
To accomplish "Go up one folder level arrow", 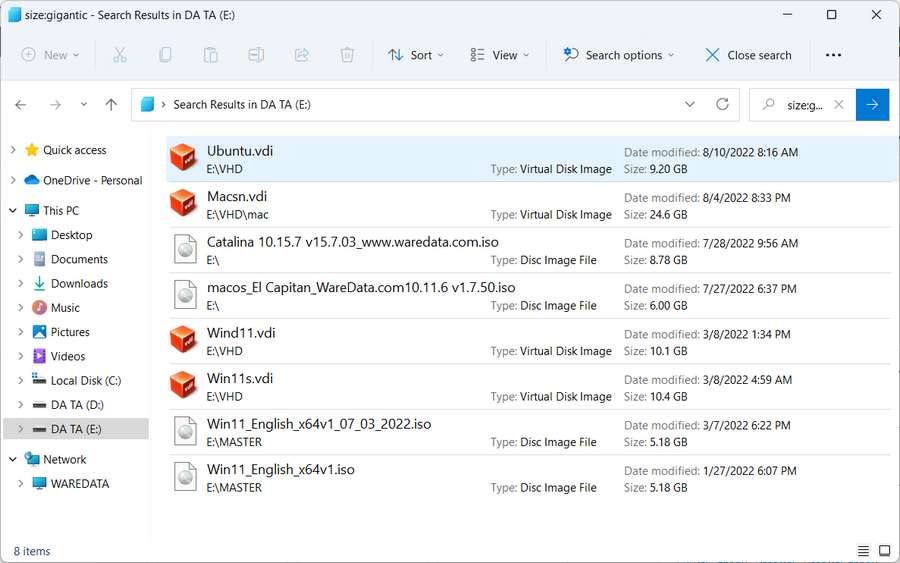I will point(111,104).
